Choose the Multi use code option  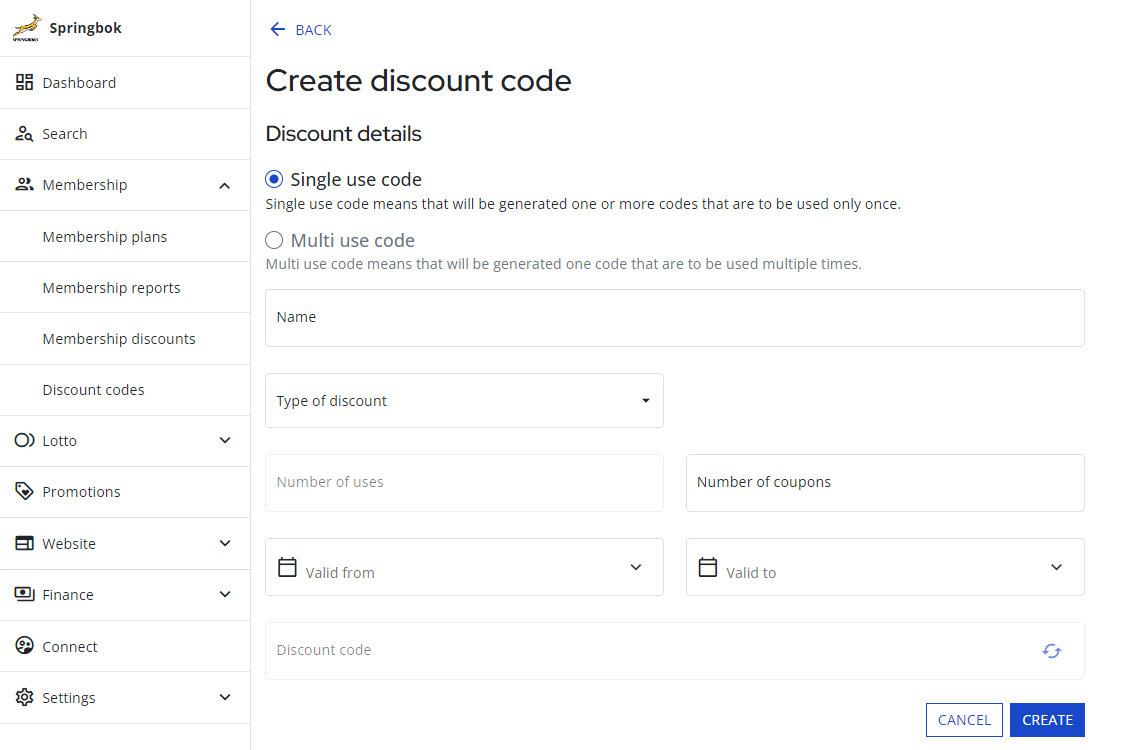(273, 239)
